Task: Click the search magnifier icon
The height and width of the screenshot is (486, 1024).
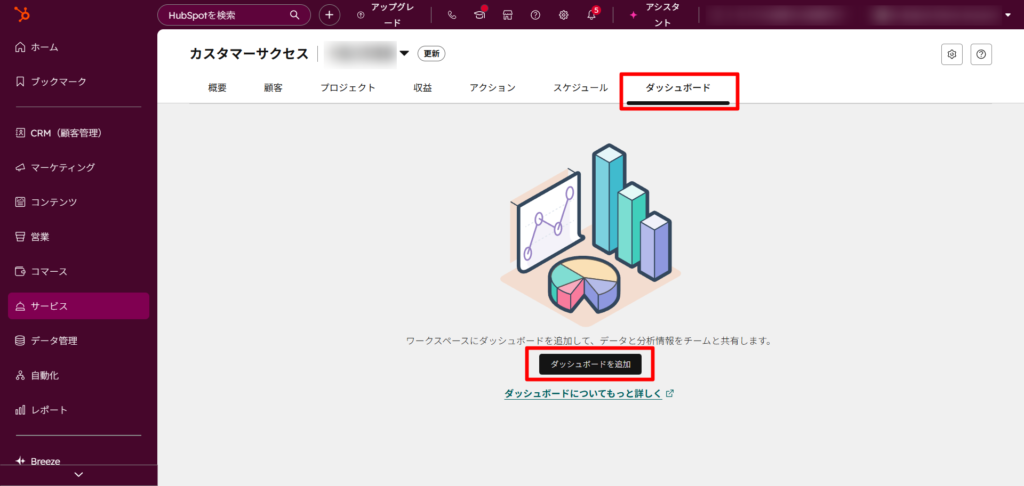Action: 295,14
